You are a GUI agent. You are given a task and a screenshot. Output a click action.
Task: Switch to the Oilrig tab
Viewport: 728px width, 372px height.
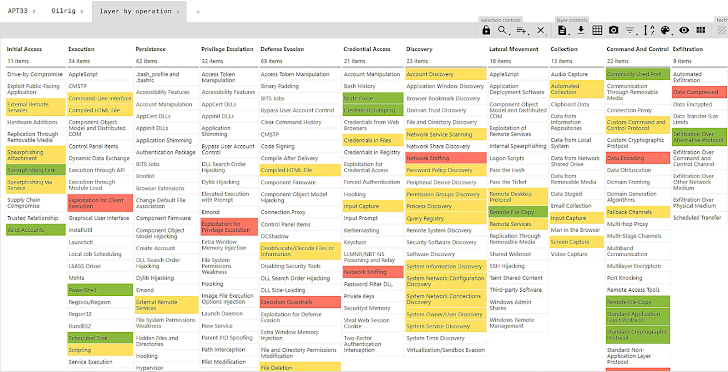pyautogui.click(x=64, y=11)
